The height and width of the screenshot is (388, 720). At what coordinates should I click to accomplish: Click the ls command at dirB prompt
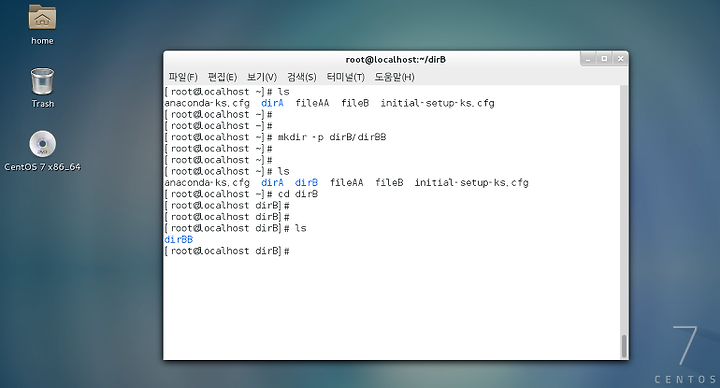(x=300, y=228)
